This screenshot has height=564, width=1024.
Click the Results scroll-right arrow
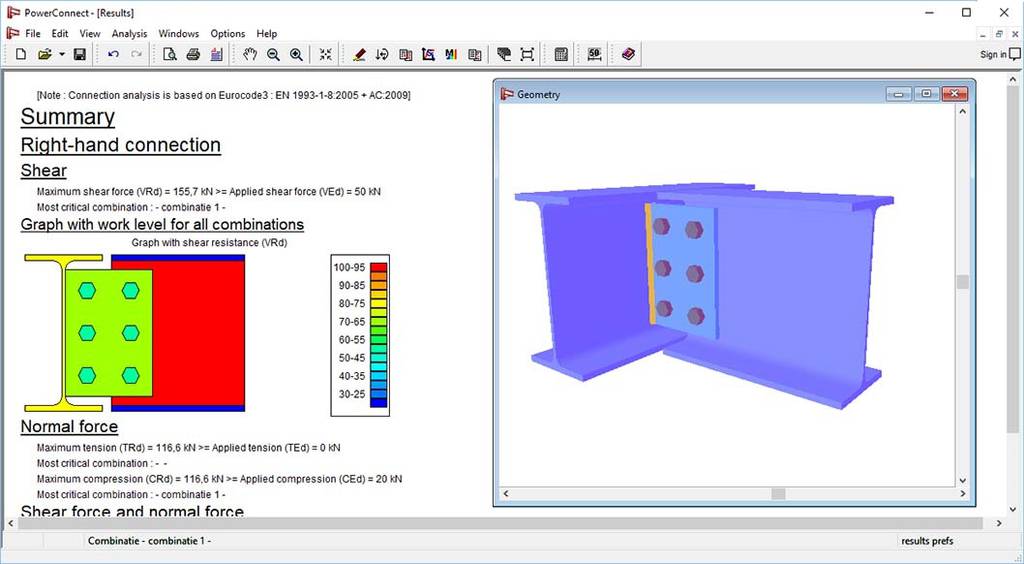999,524
